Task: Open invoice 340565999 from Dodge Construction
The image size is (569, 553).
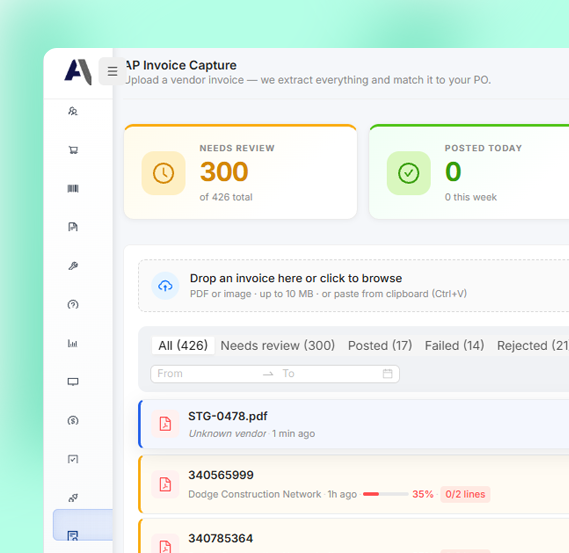Action: (x=354, y=485)
